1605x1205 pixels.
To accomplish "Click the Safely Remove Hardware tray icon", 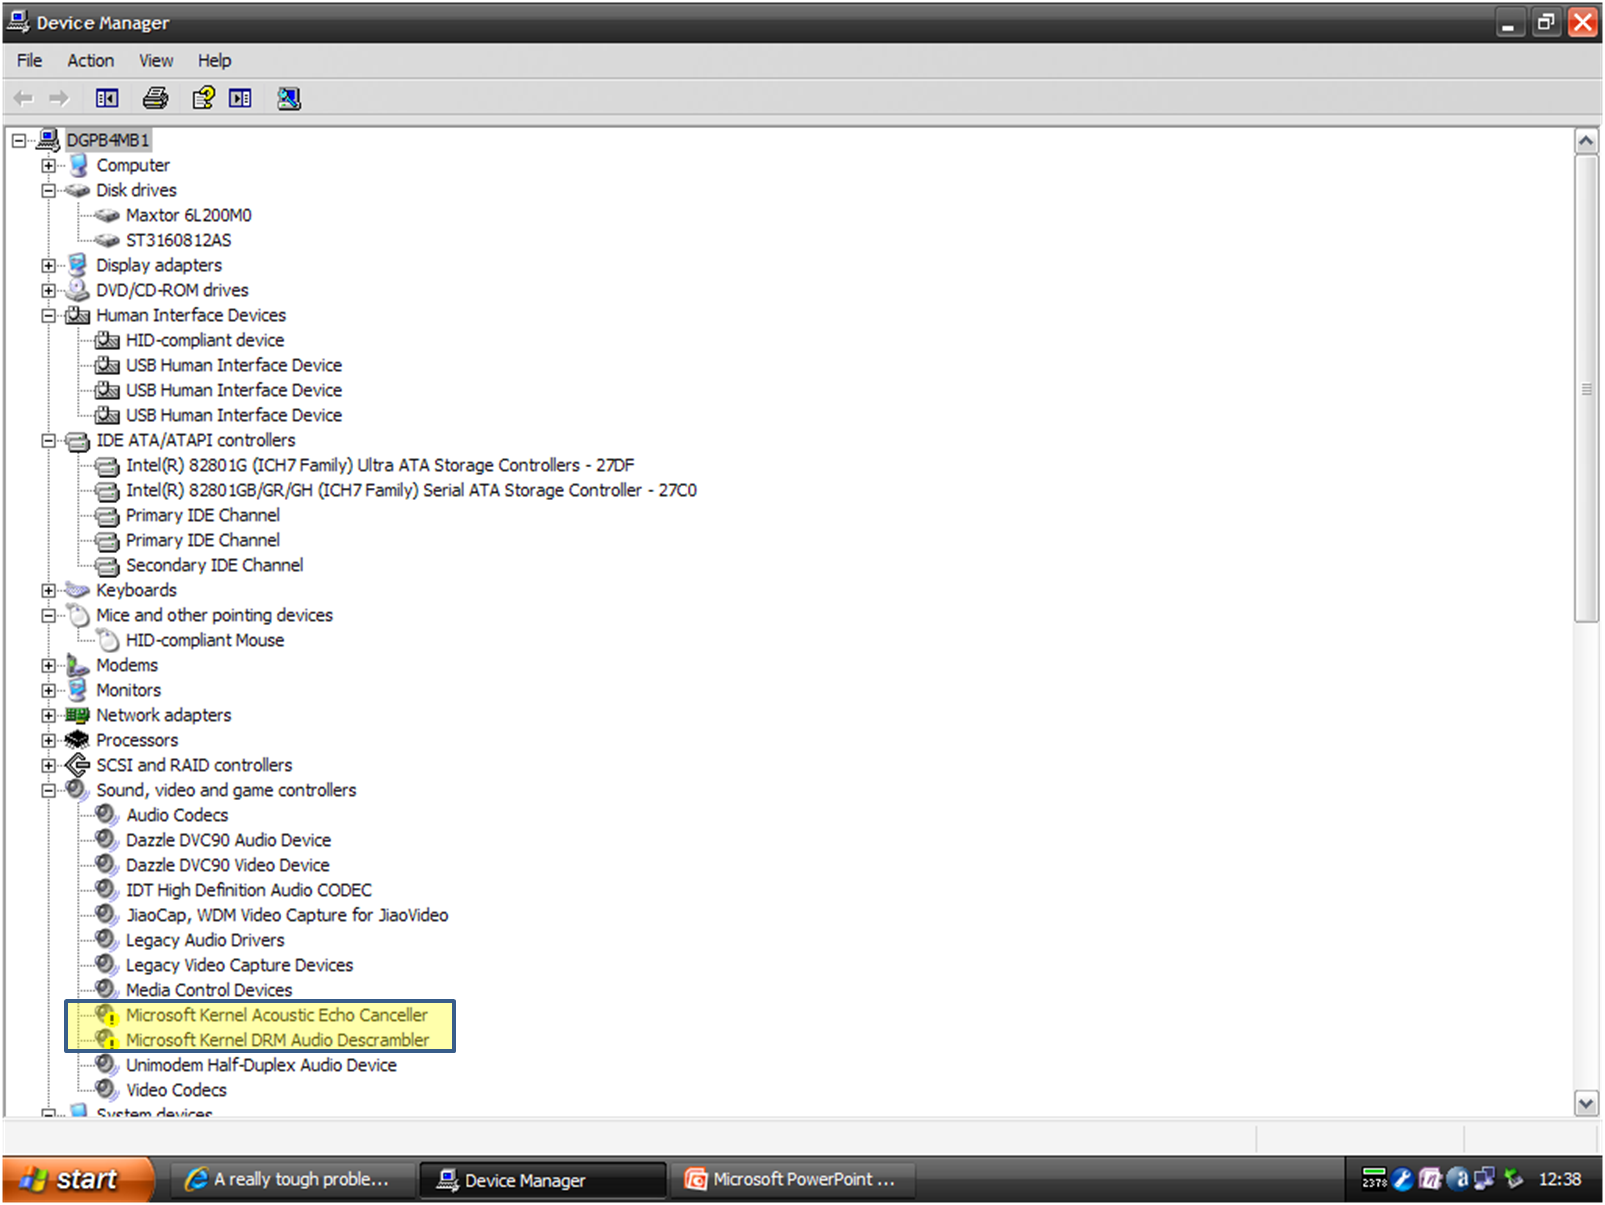I will coord(1513,1179).
